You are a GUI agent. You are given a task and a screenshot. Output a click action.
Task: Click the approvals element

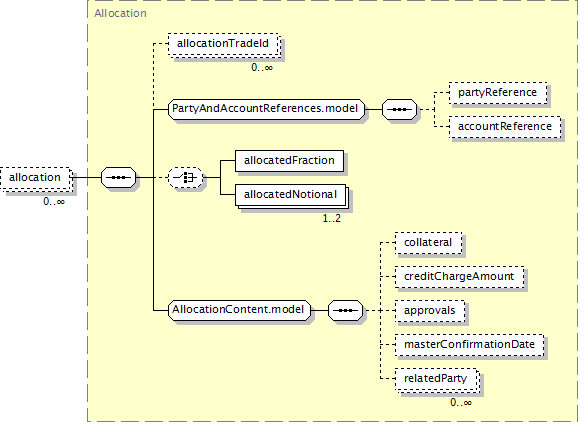click(x=430, y=311)
